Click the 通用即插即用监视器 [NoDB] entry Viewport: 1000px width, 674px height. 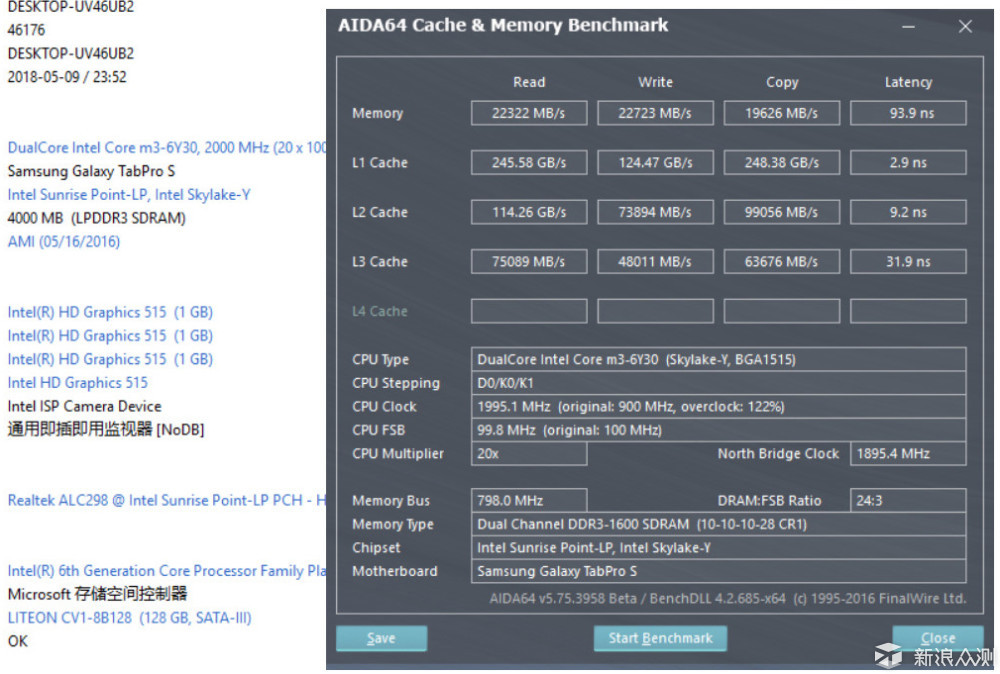pyautogui.click(x=106, y=430)
